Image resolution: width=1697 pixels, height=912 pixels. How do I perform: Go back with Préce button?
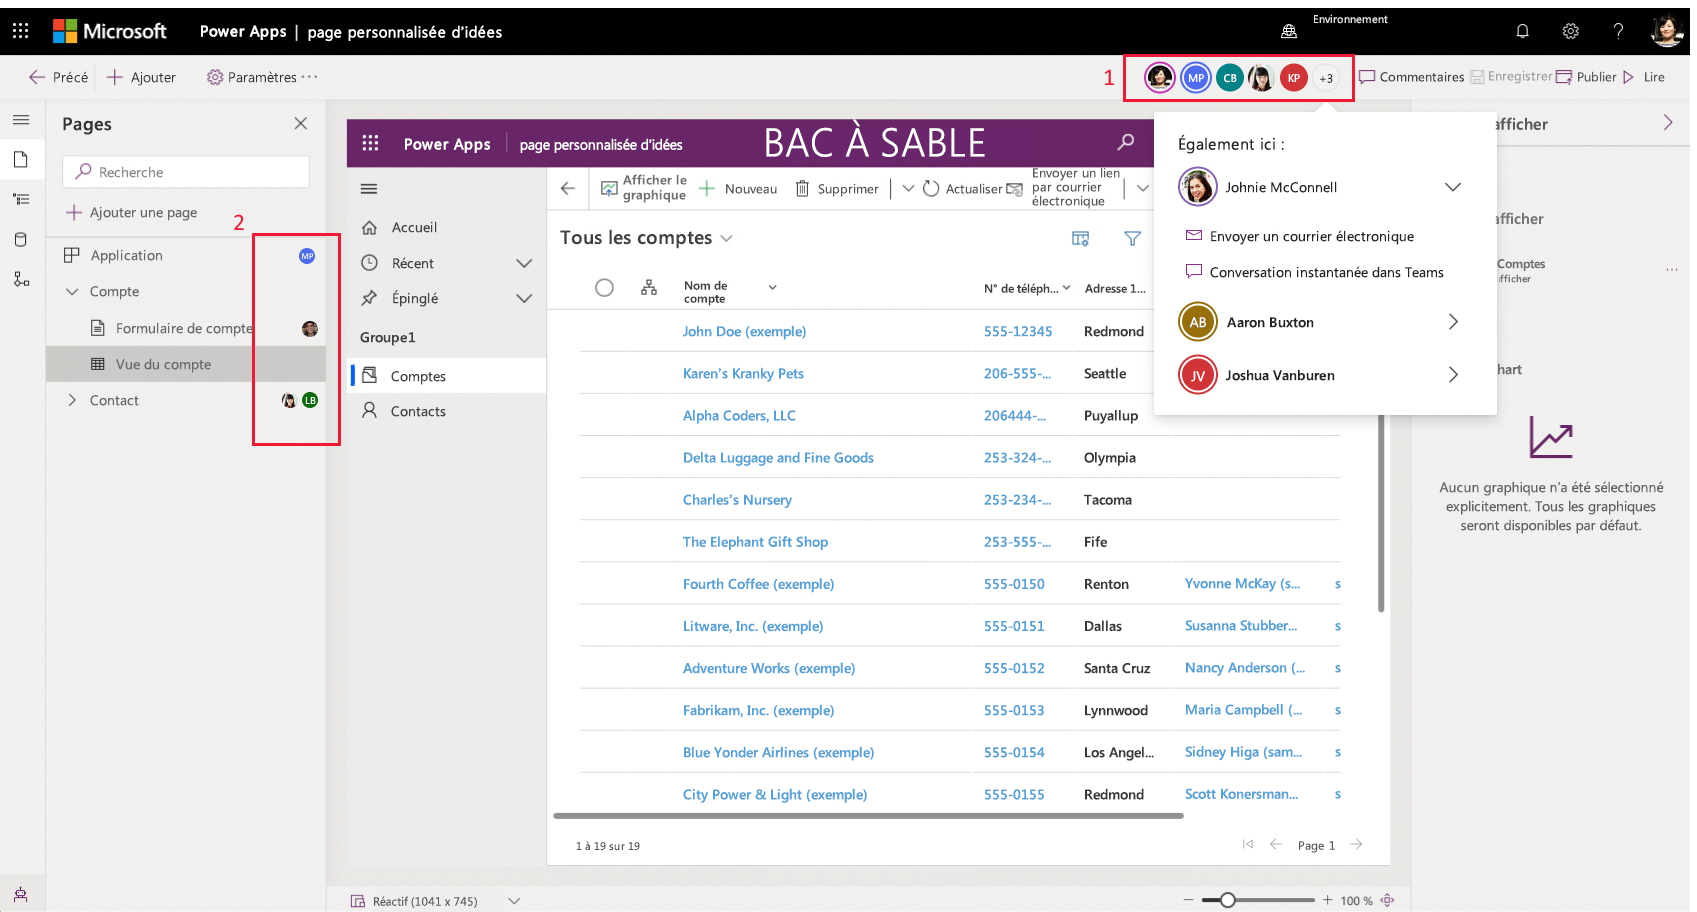click(58, 77)
